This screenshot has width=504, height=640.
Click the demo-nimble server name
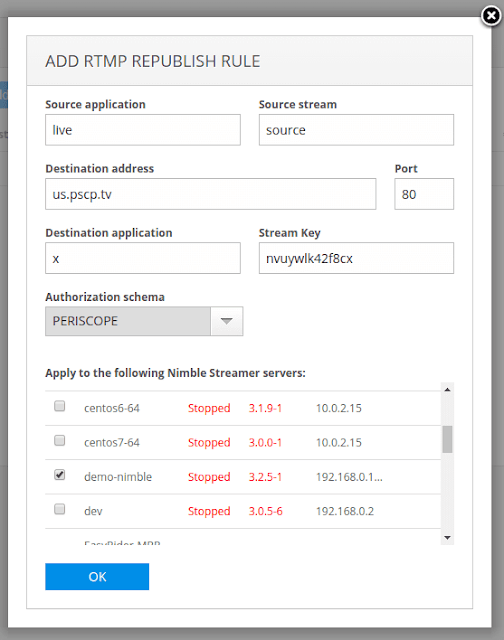click(x=118, y=477)
